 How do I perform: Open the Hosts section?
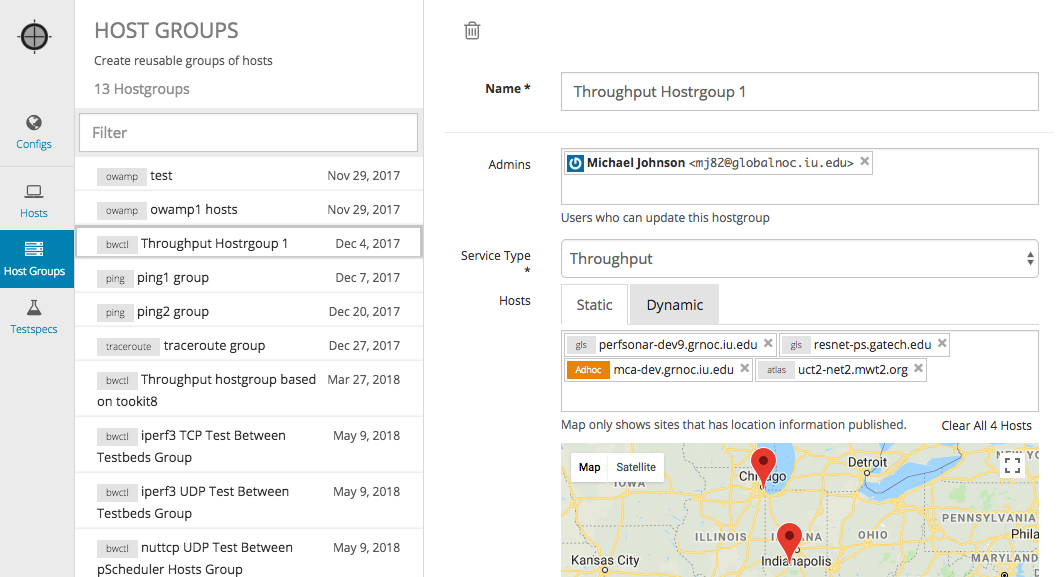tap(34, 201)
